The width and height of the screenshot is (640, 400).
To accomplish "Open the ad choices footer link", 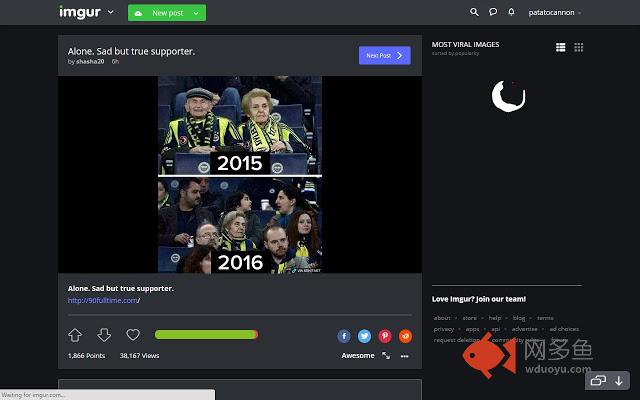I will (x=564, y=329).
